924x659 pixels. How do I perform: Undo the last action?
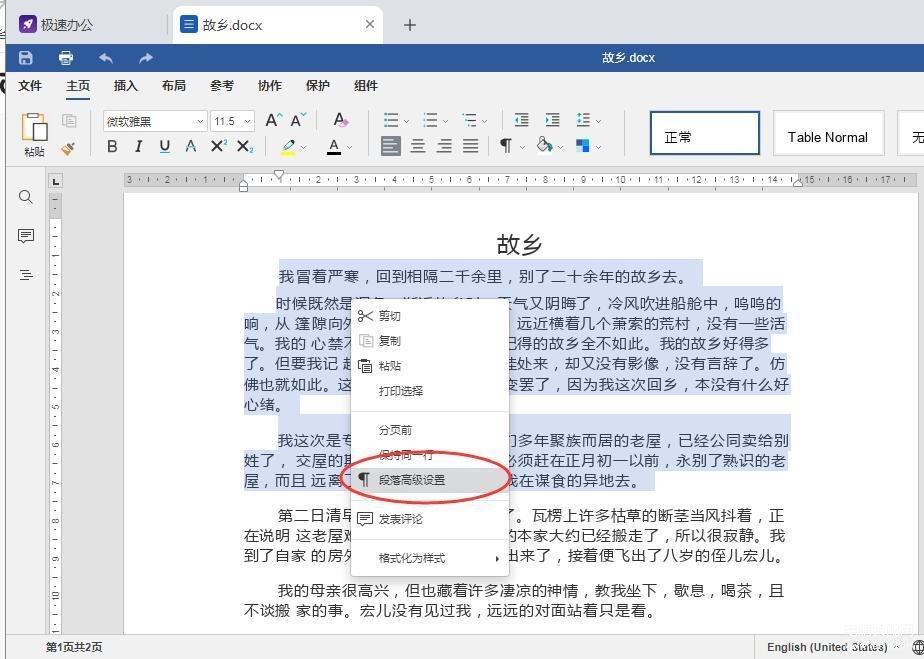coord(106,58)
